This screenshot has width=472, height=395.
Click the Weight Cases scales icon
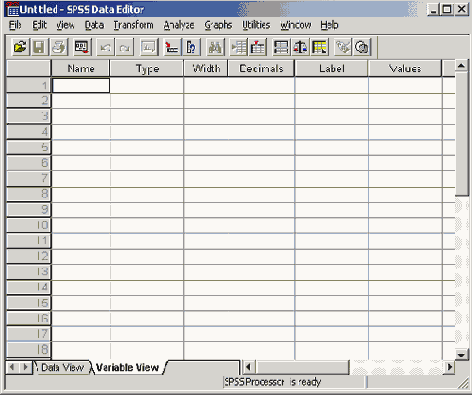[x=300, y=47]
